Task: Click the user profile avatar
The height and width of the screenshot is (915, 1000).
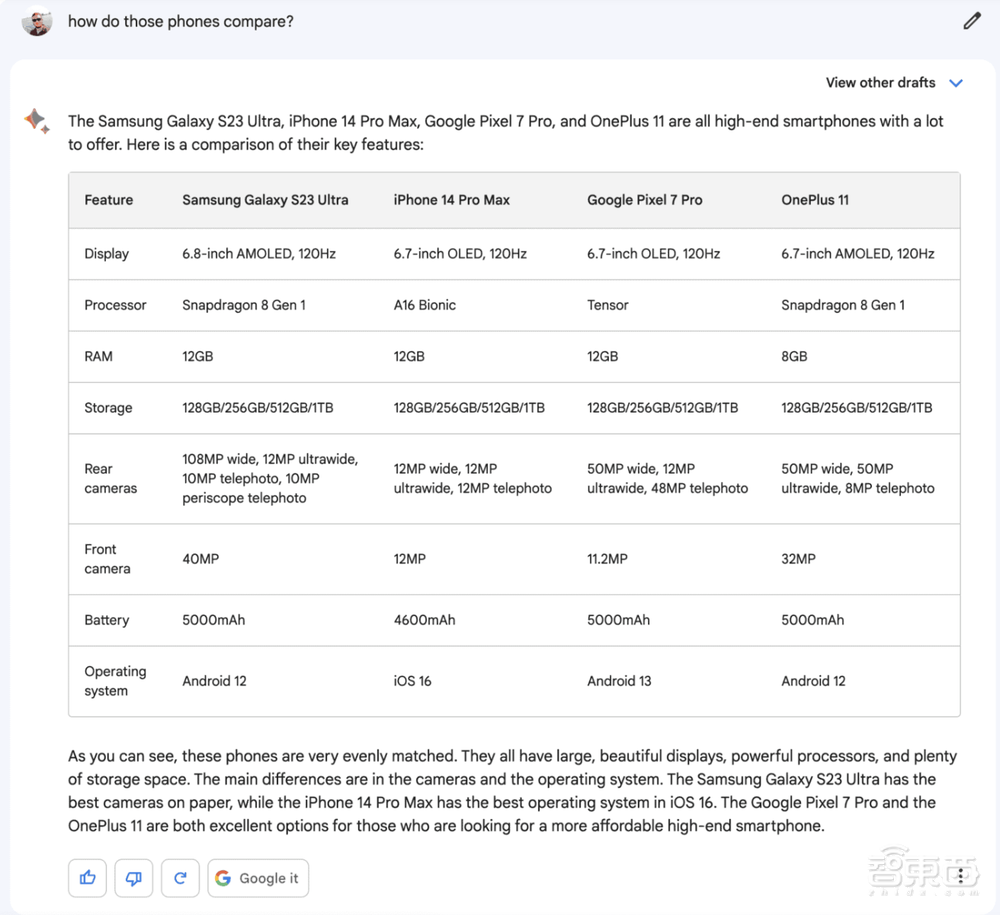Action: coord(37,21)
